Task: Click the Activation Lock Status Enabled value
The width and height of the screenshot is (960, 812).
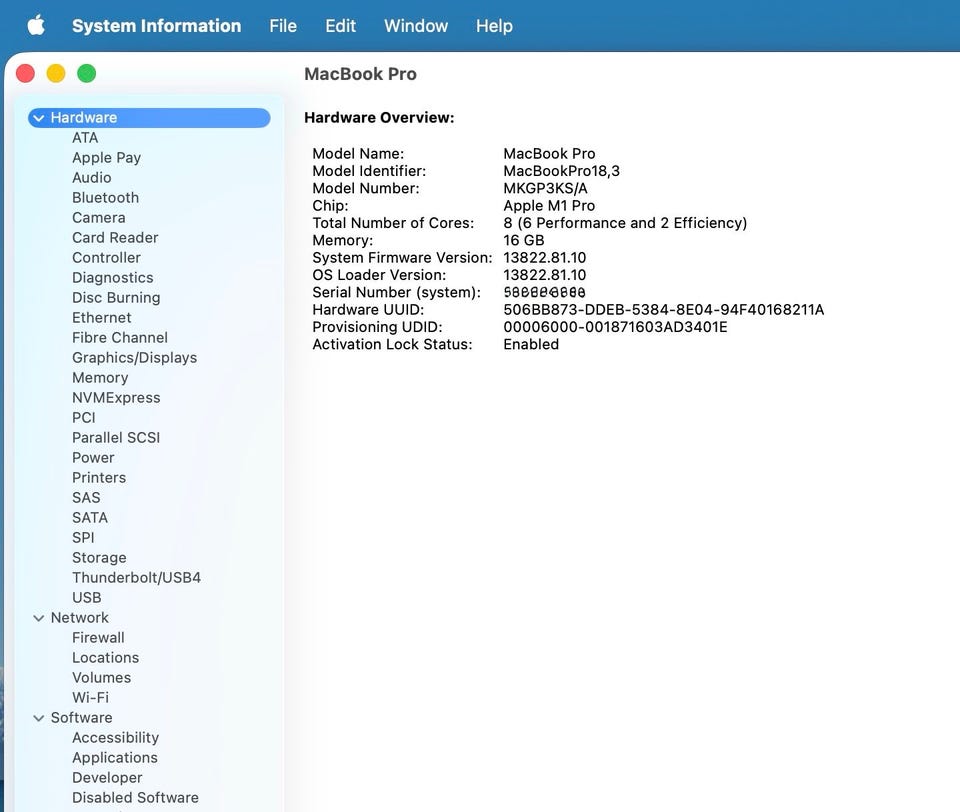Action: (x=531, y=344)
